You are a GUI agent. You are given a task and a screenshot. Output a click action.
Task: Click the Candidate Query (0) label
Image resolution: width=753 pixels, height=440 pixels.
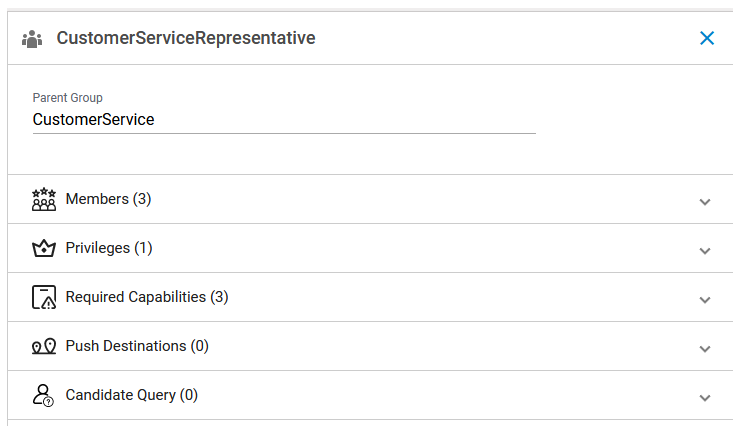[132, 395]
